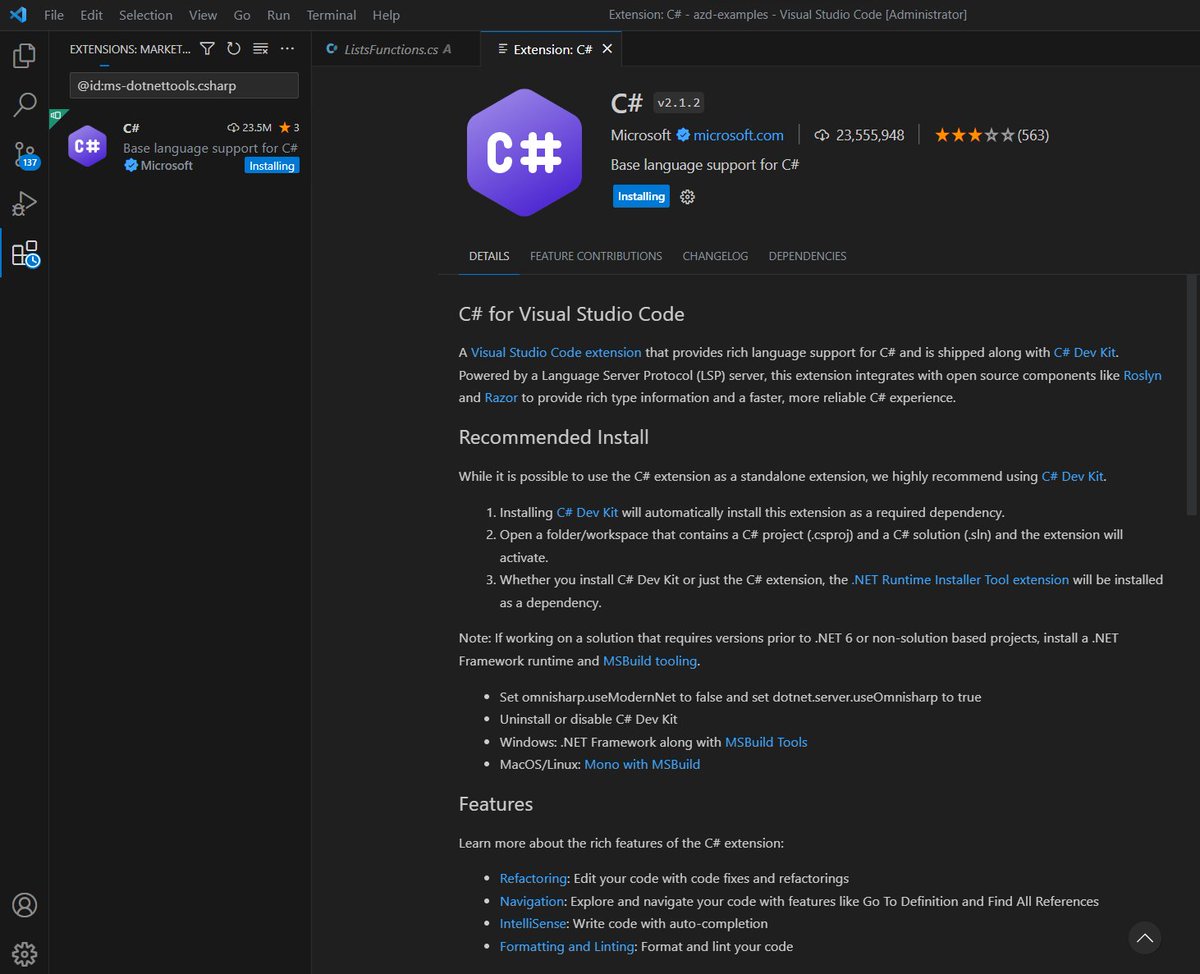Open the File menu
The width and height of the screenshot is (1200, 974).
[x=54, y=15]
